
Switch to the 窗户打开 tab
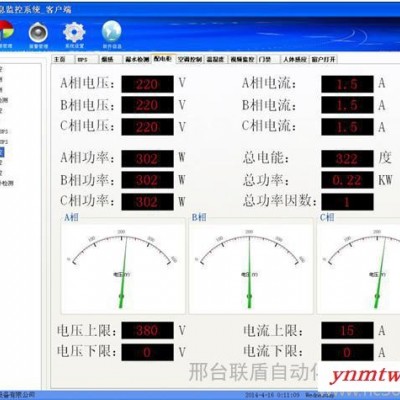pyautogui.click(x=323, y=59)
